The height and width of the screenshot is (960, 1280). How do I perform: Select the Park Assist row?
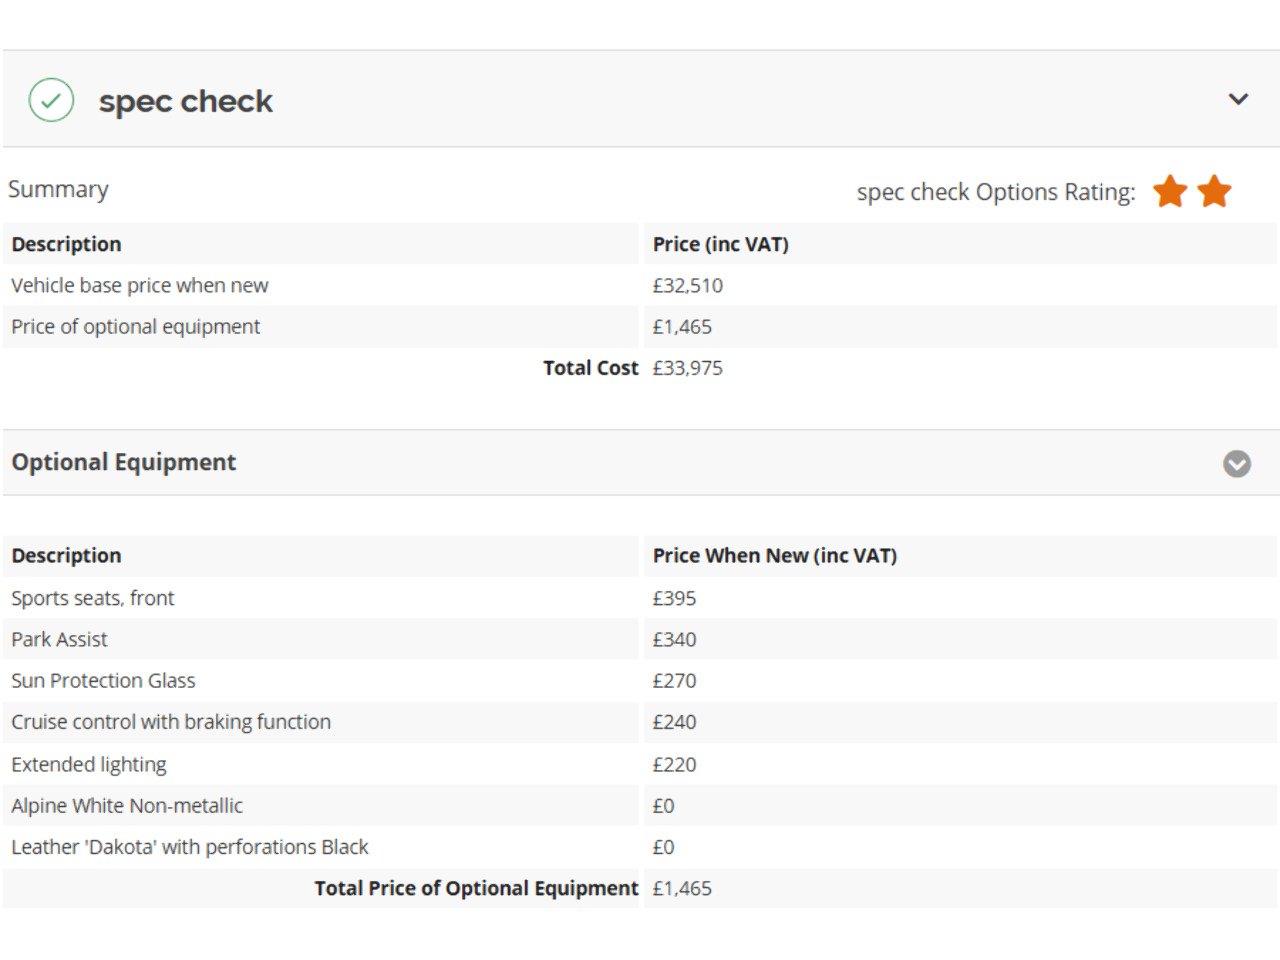(640, 639)
